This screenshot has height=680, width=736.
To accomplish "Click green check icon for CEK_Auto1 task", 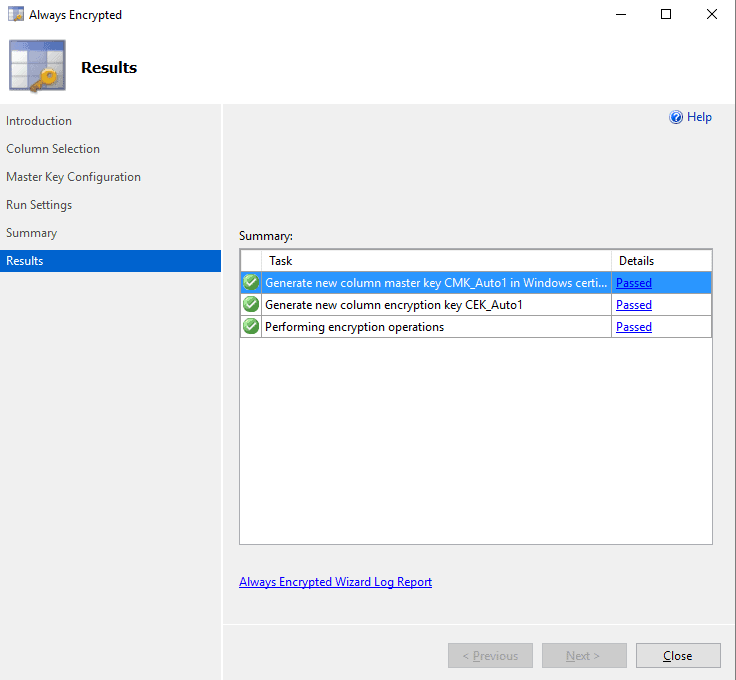I will (251, 305).
